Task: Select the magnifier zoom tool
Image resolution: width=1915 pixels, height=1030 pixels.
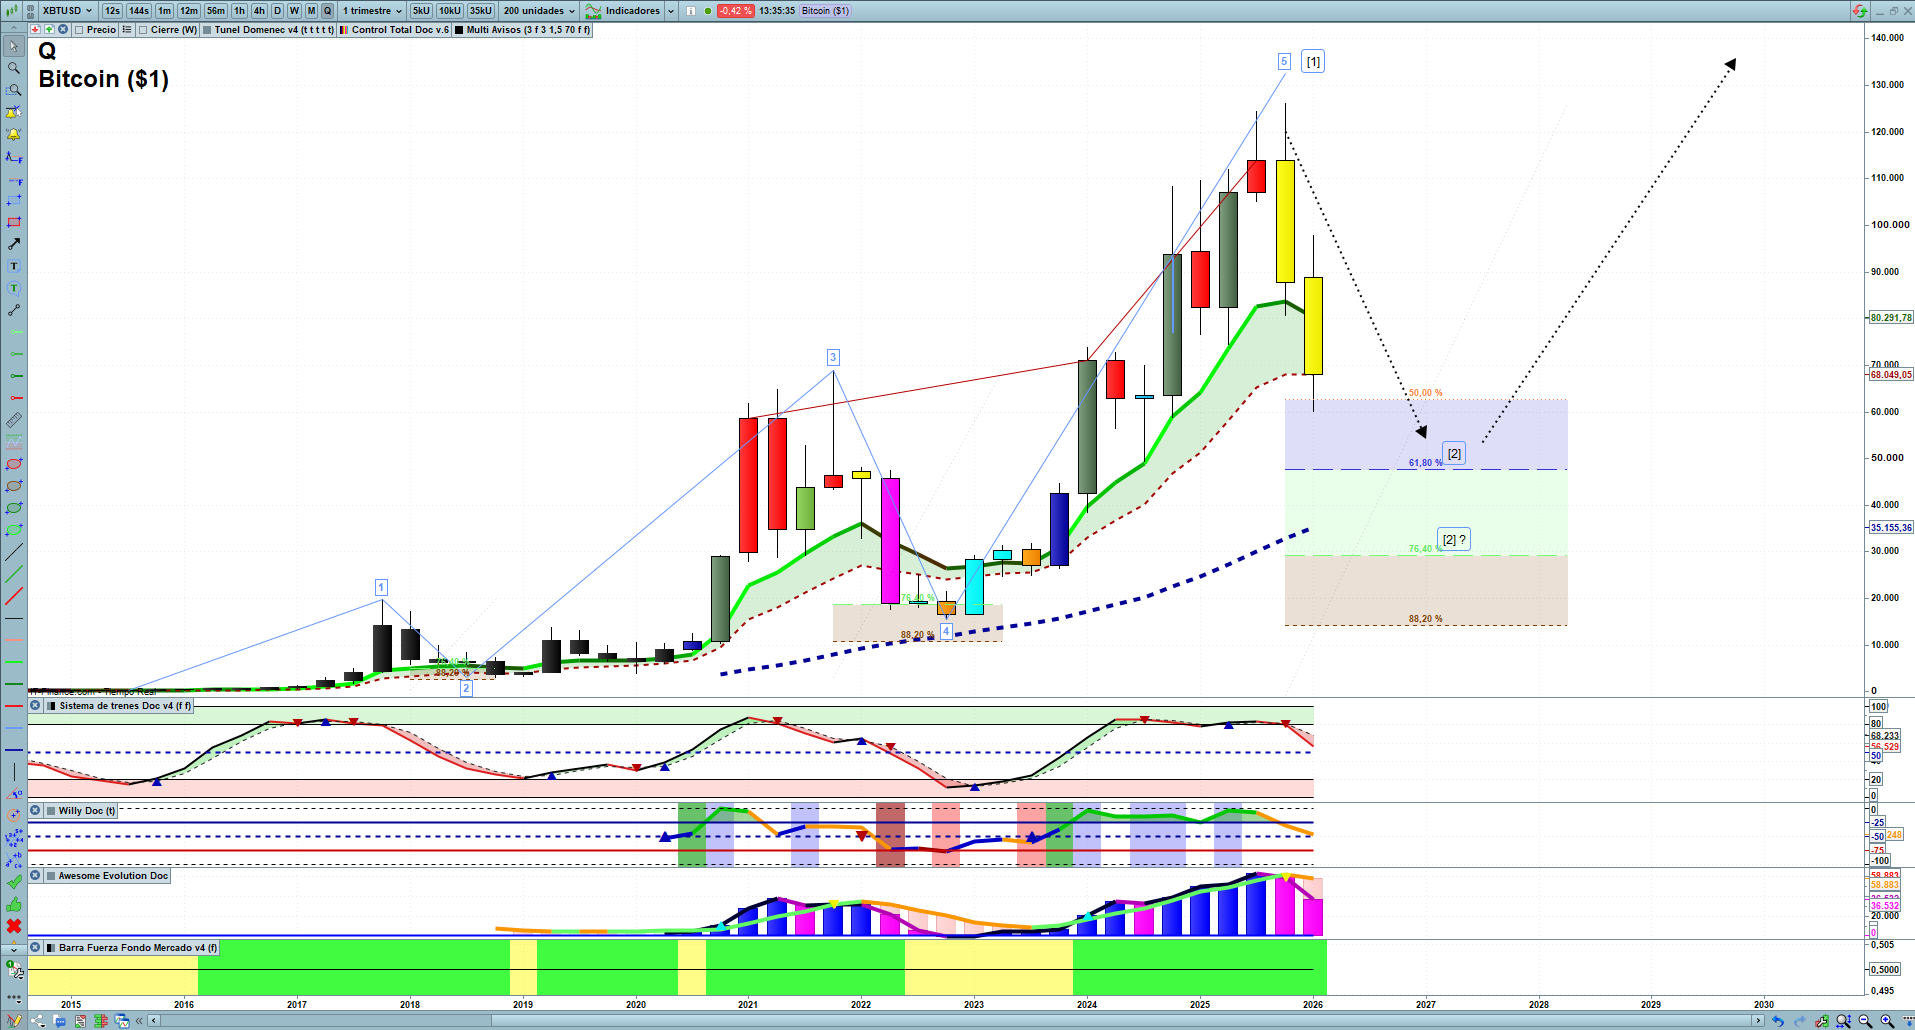Action: tap(14, 68)
